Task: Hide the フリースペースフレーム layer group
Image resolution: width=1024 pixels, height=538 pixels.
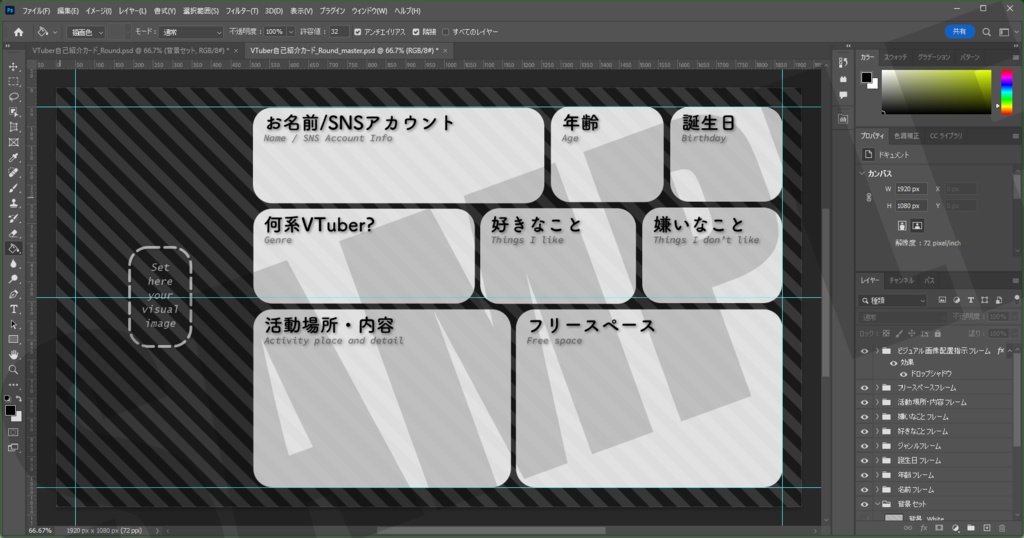Action: tap(864, 388)
